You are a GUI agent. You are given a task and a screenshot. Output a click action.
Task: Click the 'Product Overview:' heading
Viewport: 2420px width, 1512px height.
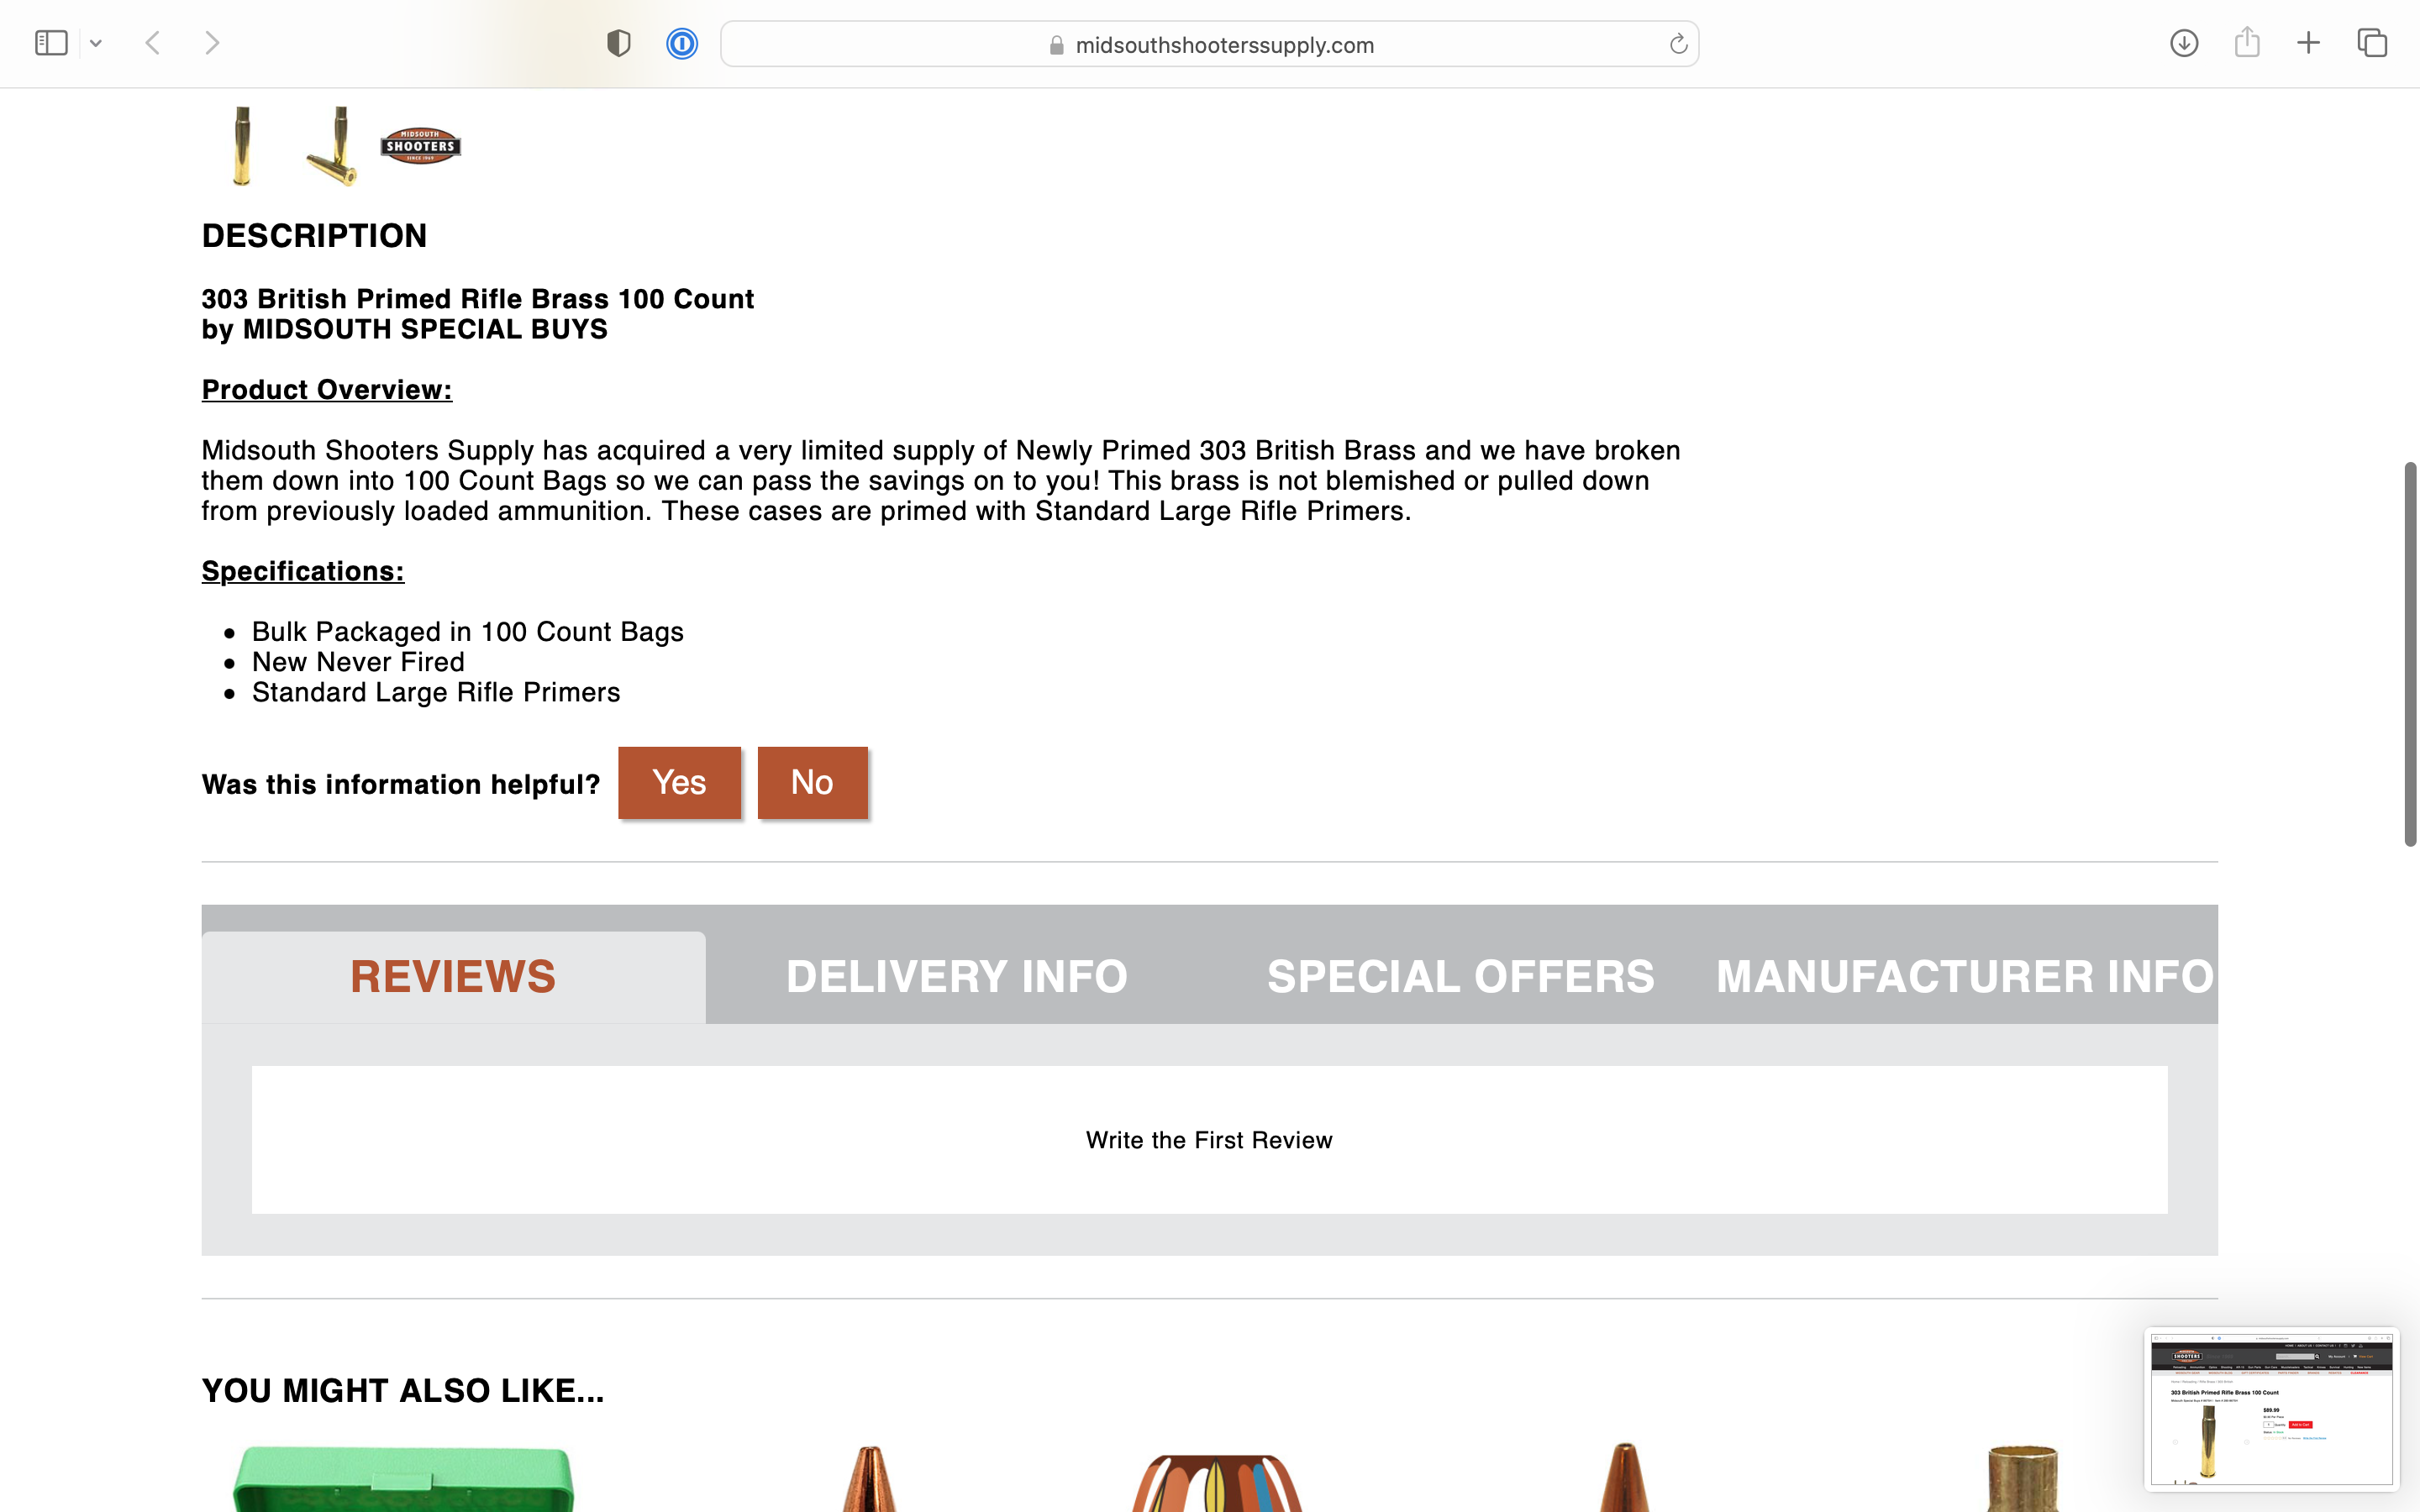(327, 390)
